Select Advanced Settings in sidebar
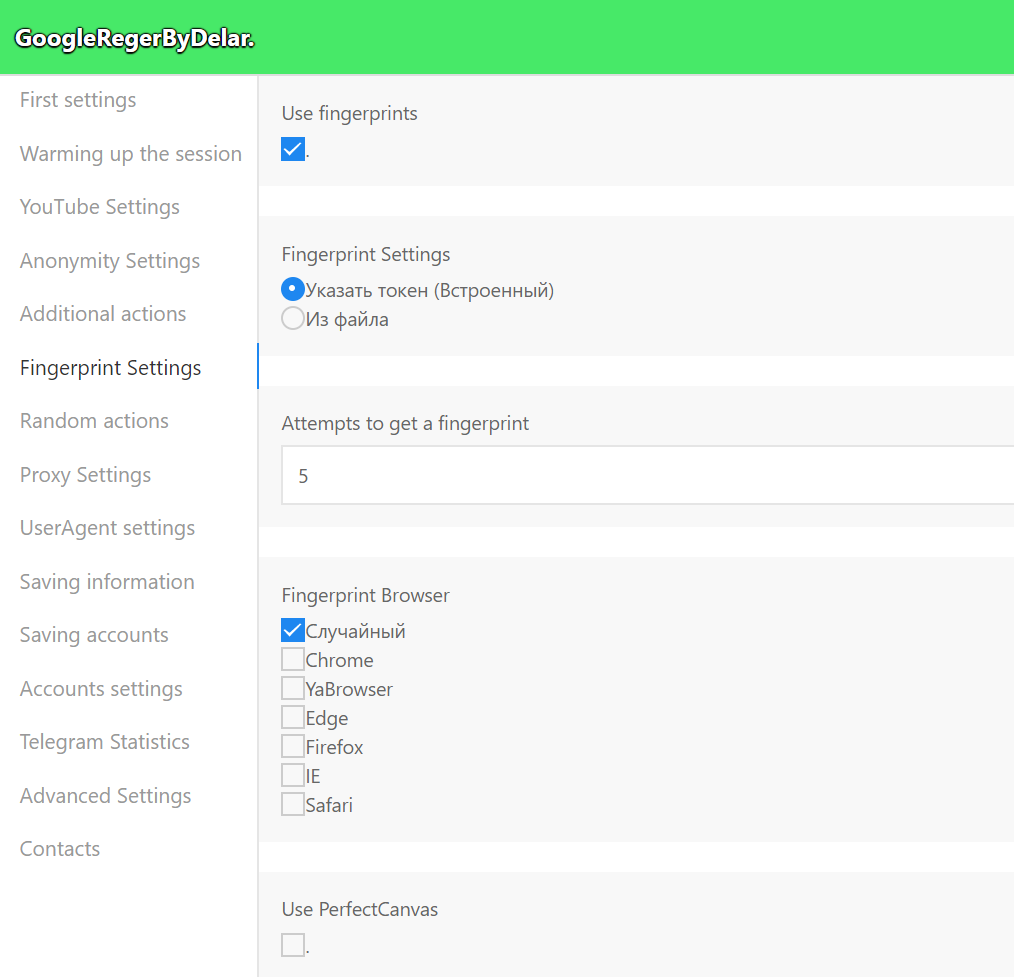Screen dimensions: 1014x977 point(105,795)
